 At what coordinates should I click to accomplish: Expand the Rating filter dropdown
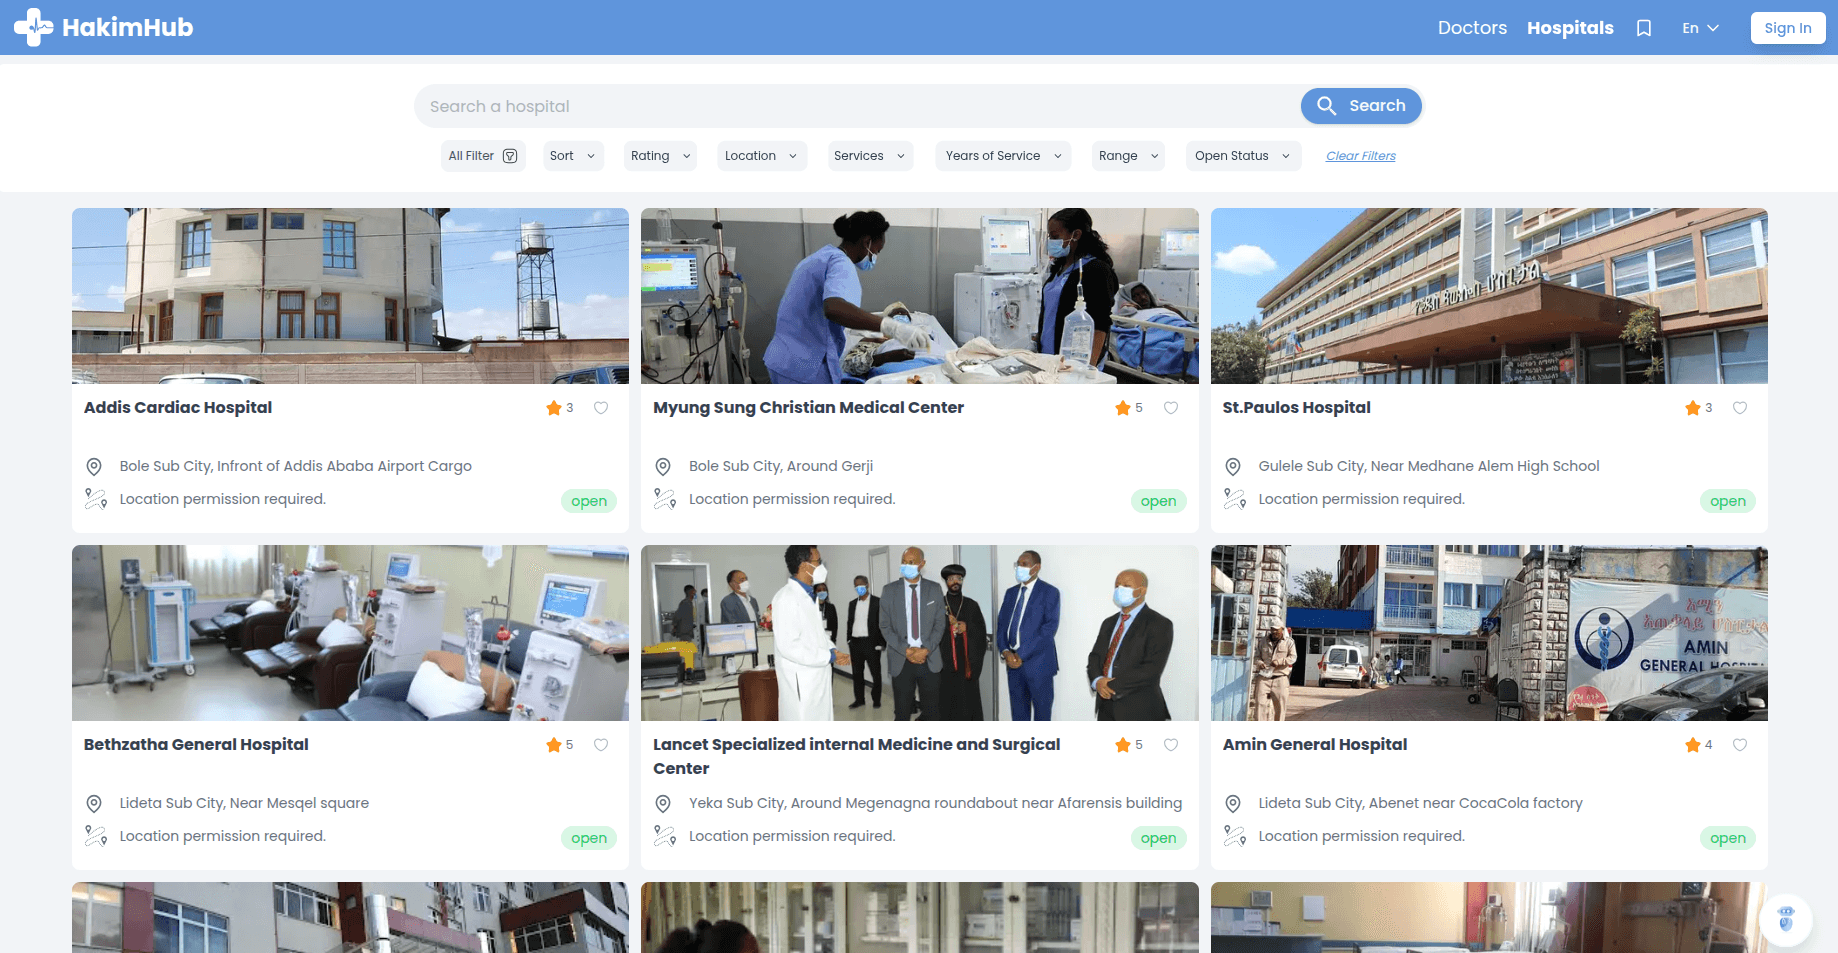[661, 156]
